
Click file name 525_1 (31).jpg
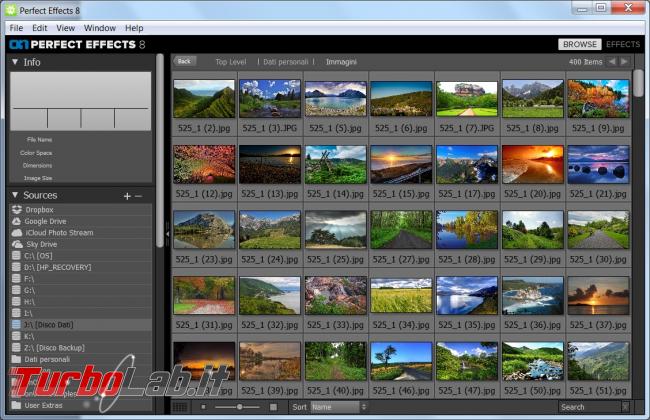coord(204,325)
